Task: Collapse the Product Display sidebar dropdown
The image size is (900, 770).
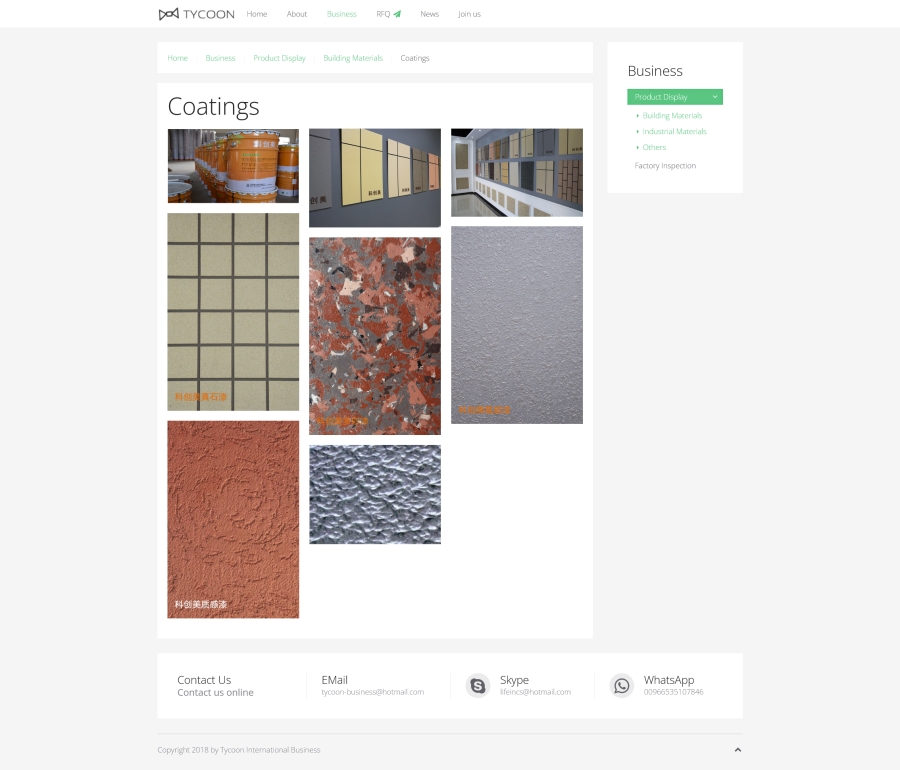Action: [714, 97]
